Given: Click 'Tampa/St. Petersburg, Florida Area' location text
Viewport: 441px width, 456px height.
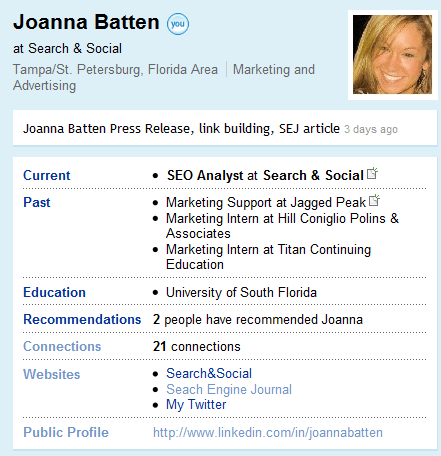Looking at the screenshot, I should 115,70.
